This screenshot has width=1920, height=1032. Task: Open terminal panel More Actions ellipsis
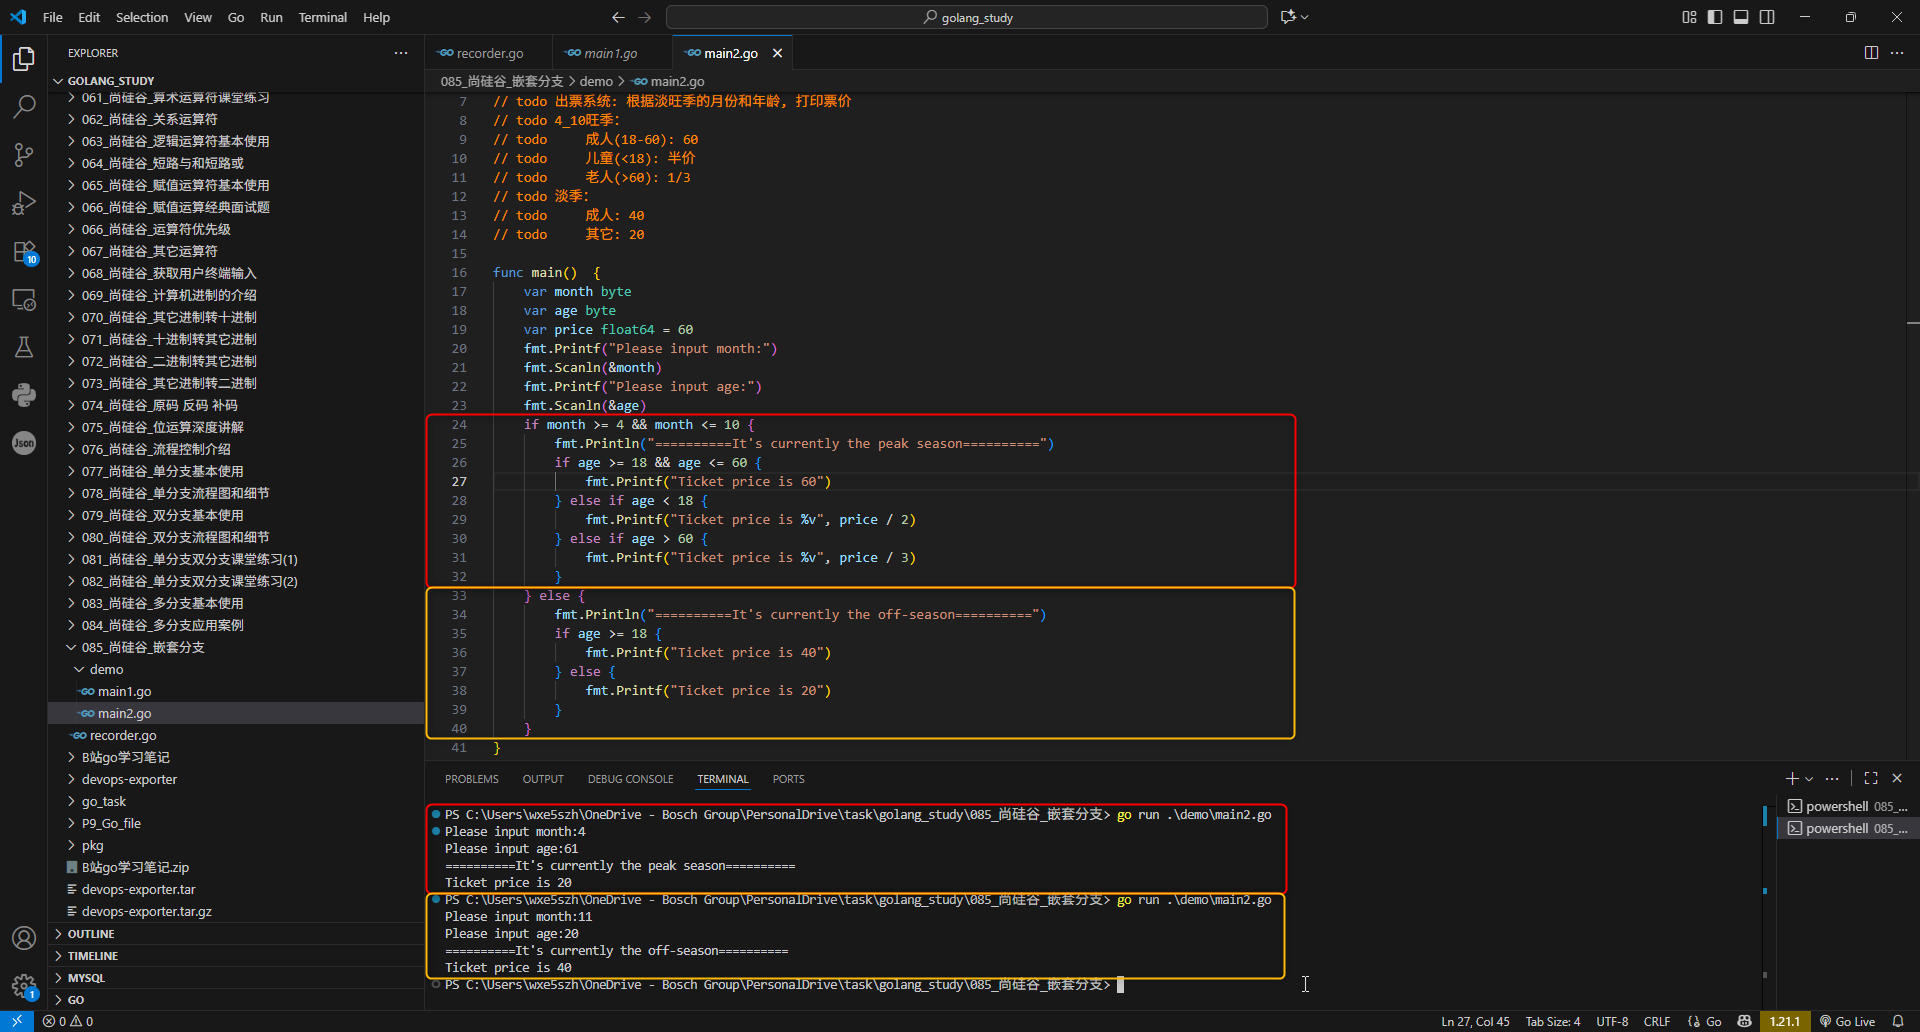[x=1832, y=778]
